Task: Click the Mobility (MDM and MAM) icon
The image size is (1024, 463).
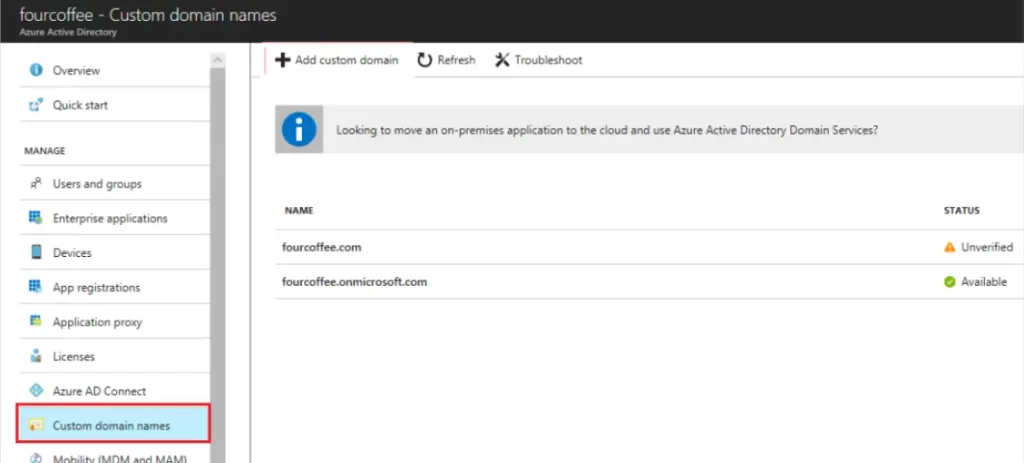Action: pyautogui.click(x=36, y=458)
